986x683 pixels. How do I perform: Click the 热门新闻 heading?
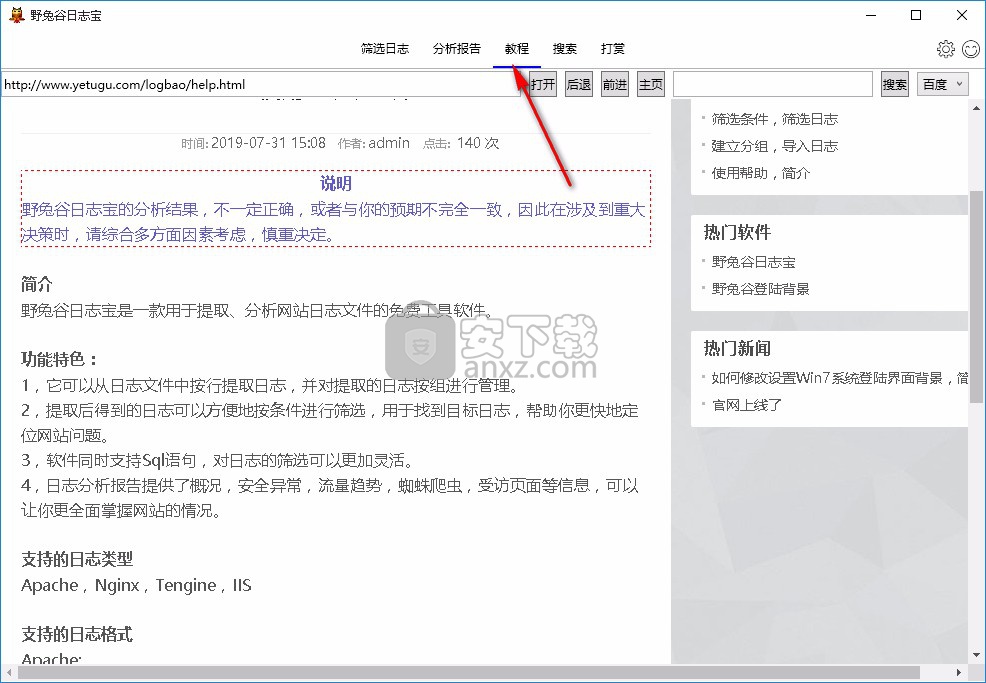pos(737,348)
